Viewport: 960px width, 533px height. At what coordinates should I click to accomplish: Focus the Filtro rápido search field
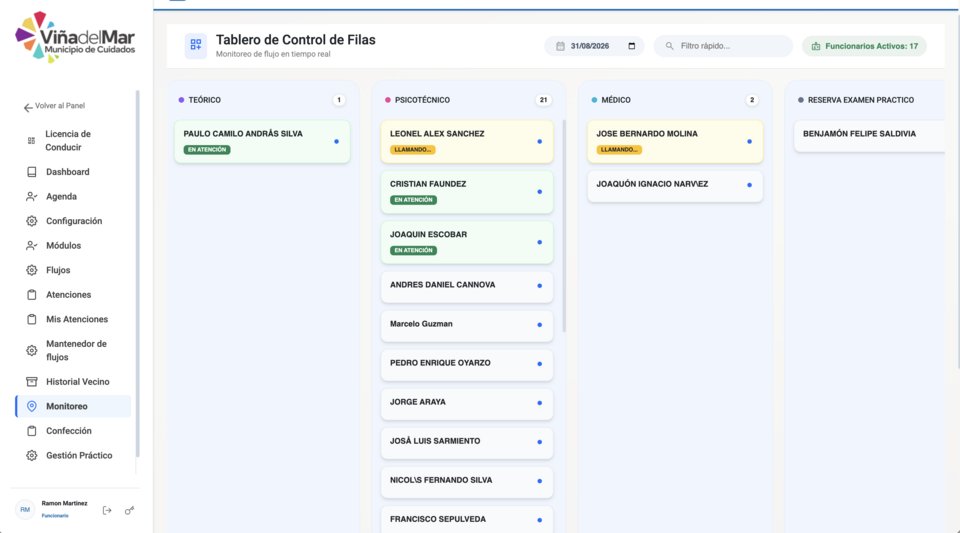[x=723, y=46]
